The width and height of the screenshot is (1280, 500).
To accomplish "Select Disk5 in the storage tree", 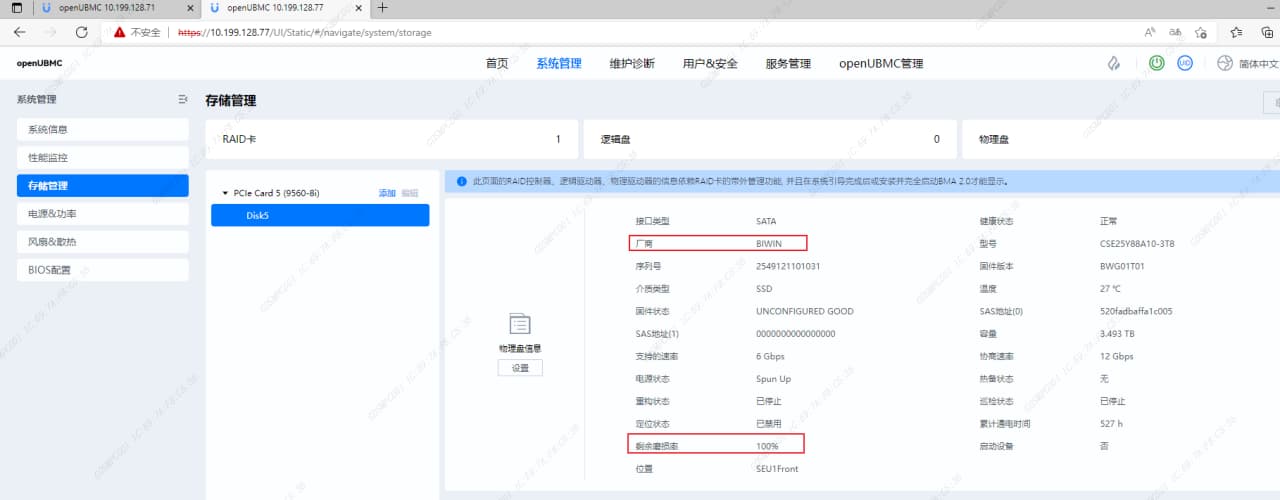I will (258, 215).
